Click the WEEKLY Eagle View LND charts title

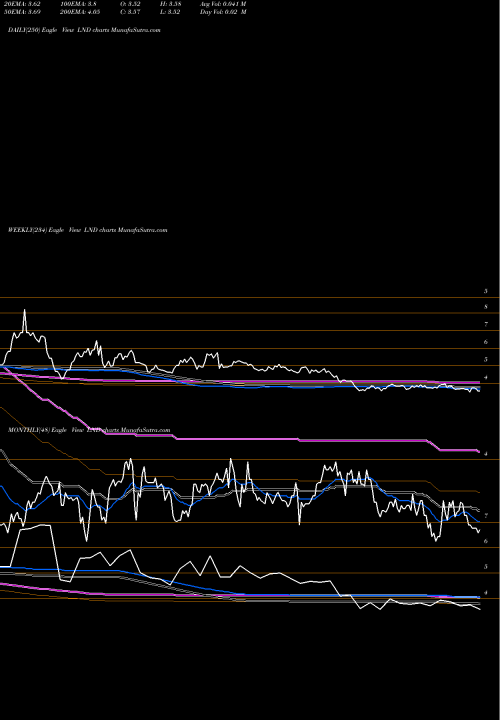click(x=88, y=230)
